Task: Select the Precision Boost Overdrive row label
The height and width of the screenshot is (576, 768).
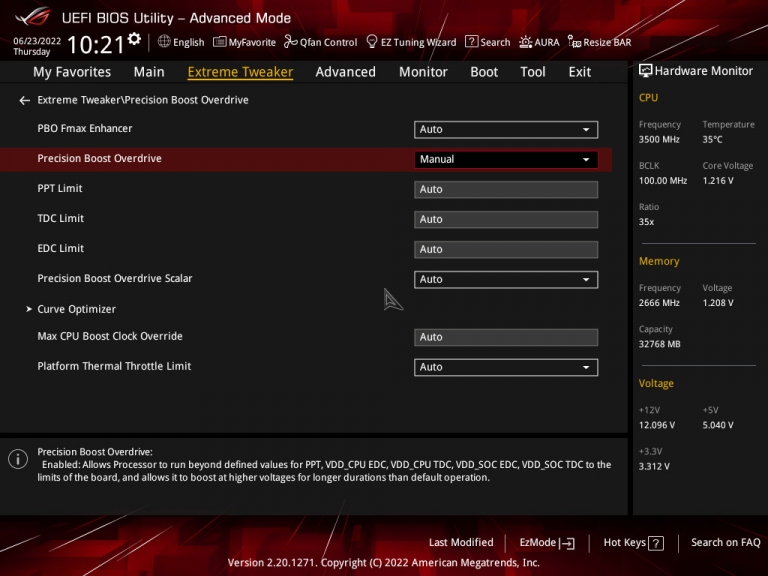Action: click(99, 158)
